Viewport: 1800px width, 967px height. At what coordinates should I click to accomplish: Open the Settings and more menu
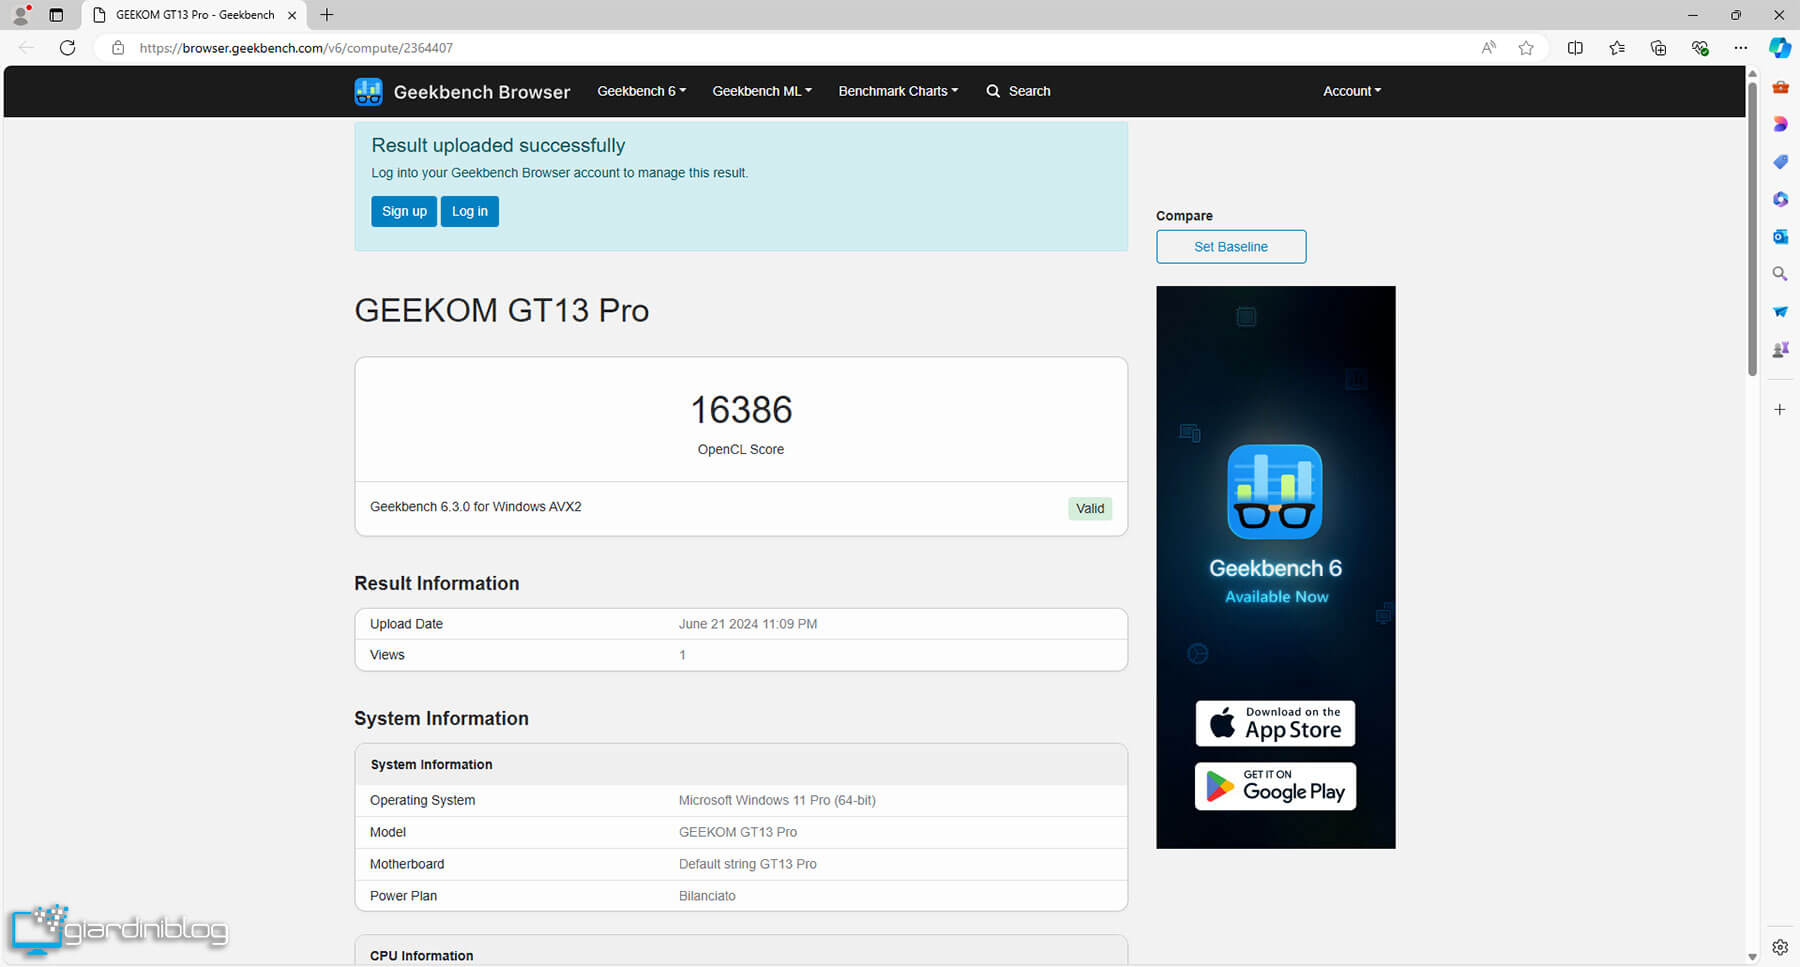1741,48
